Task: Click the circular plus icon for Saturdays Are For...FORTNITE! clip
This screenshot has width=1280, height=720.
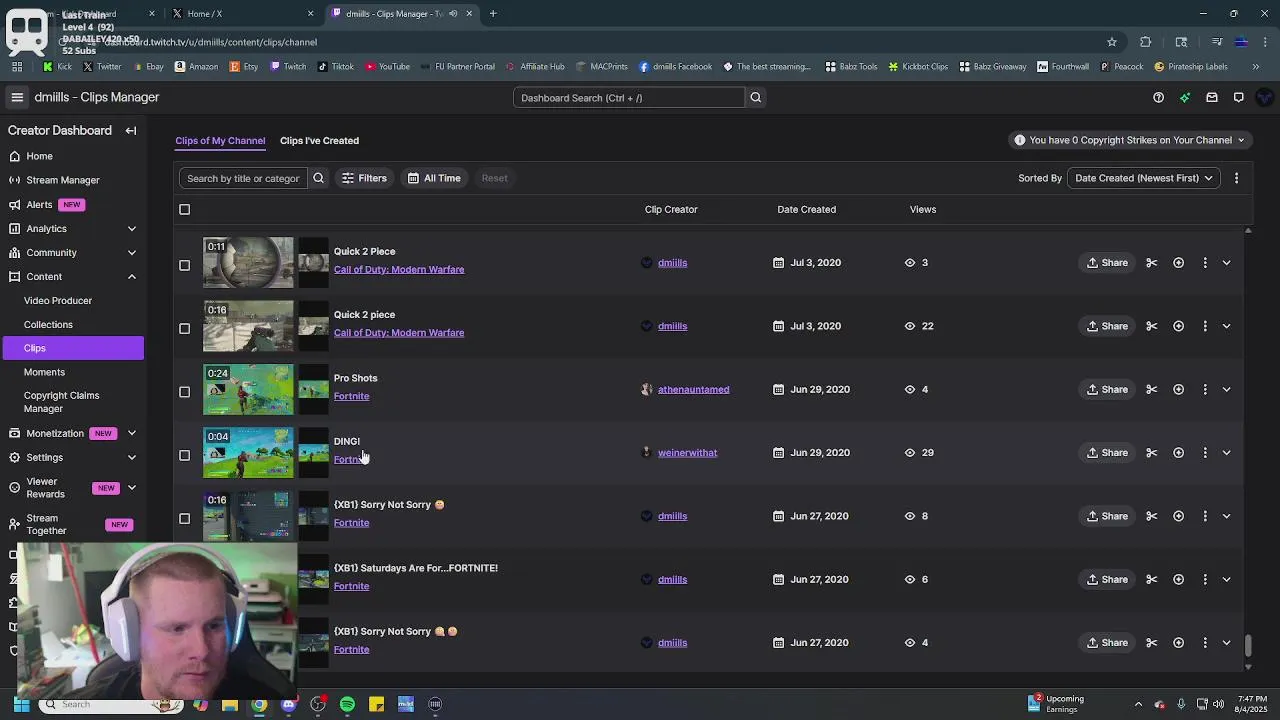Action: (1178, 579)
